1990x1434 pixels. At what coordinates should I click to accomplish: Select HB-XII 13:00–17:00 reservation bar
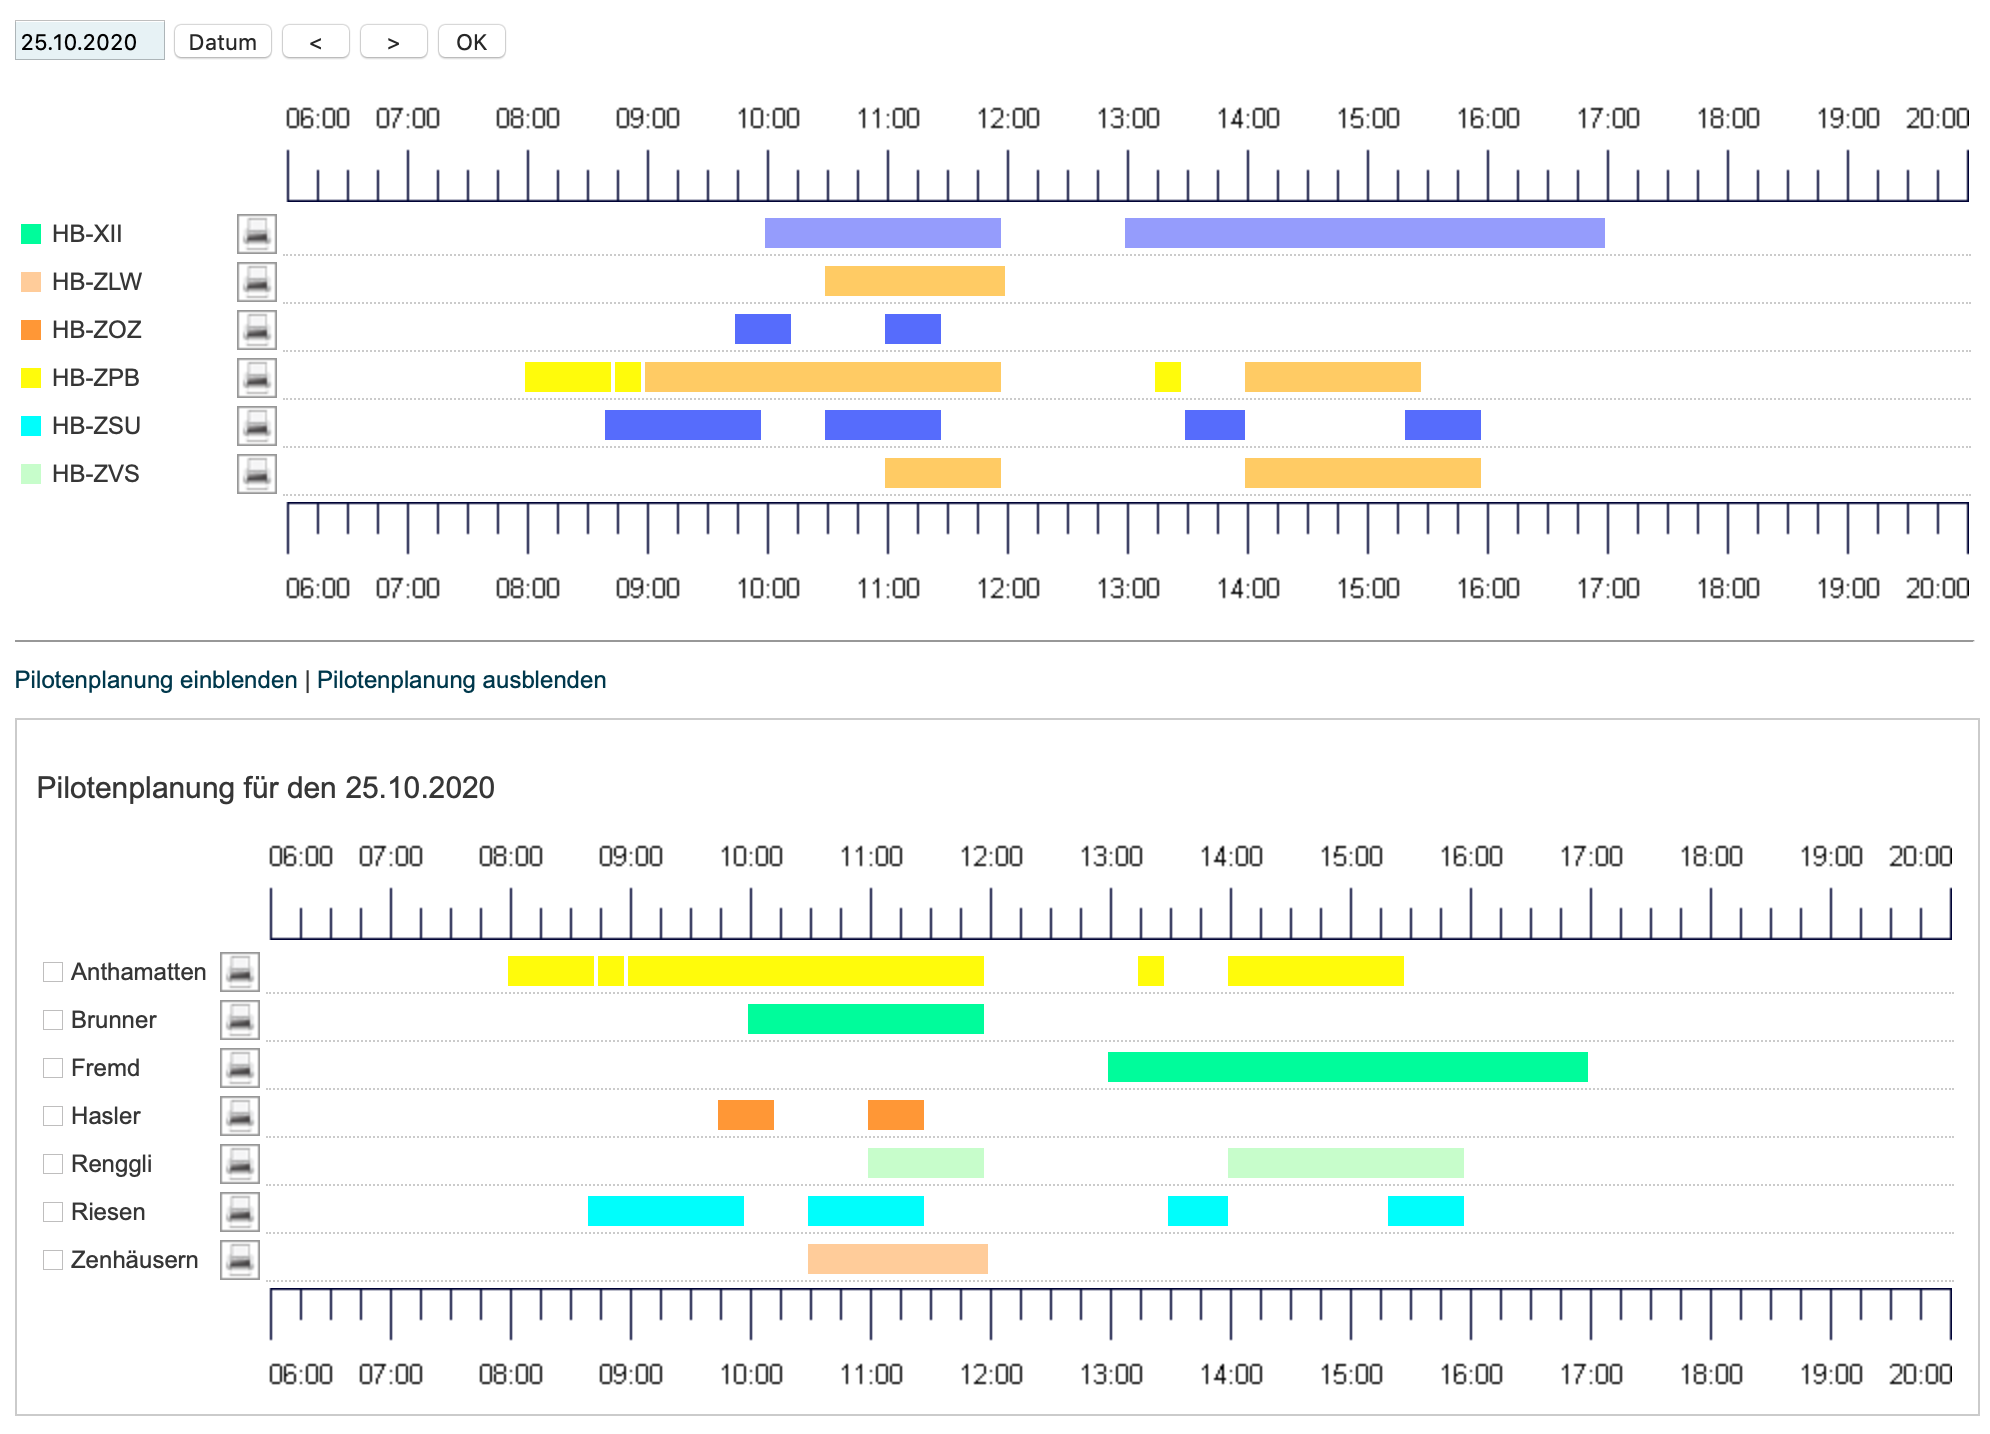click(1364, 233)
